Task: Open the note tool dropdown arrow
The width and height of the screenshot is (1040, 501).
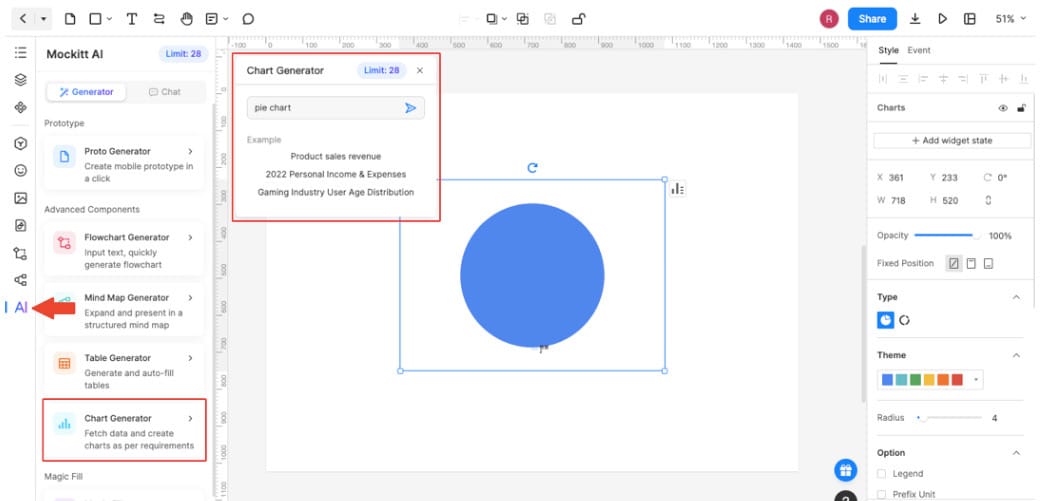Action: click(226, 19)
